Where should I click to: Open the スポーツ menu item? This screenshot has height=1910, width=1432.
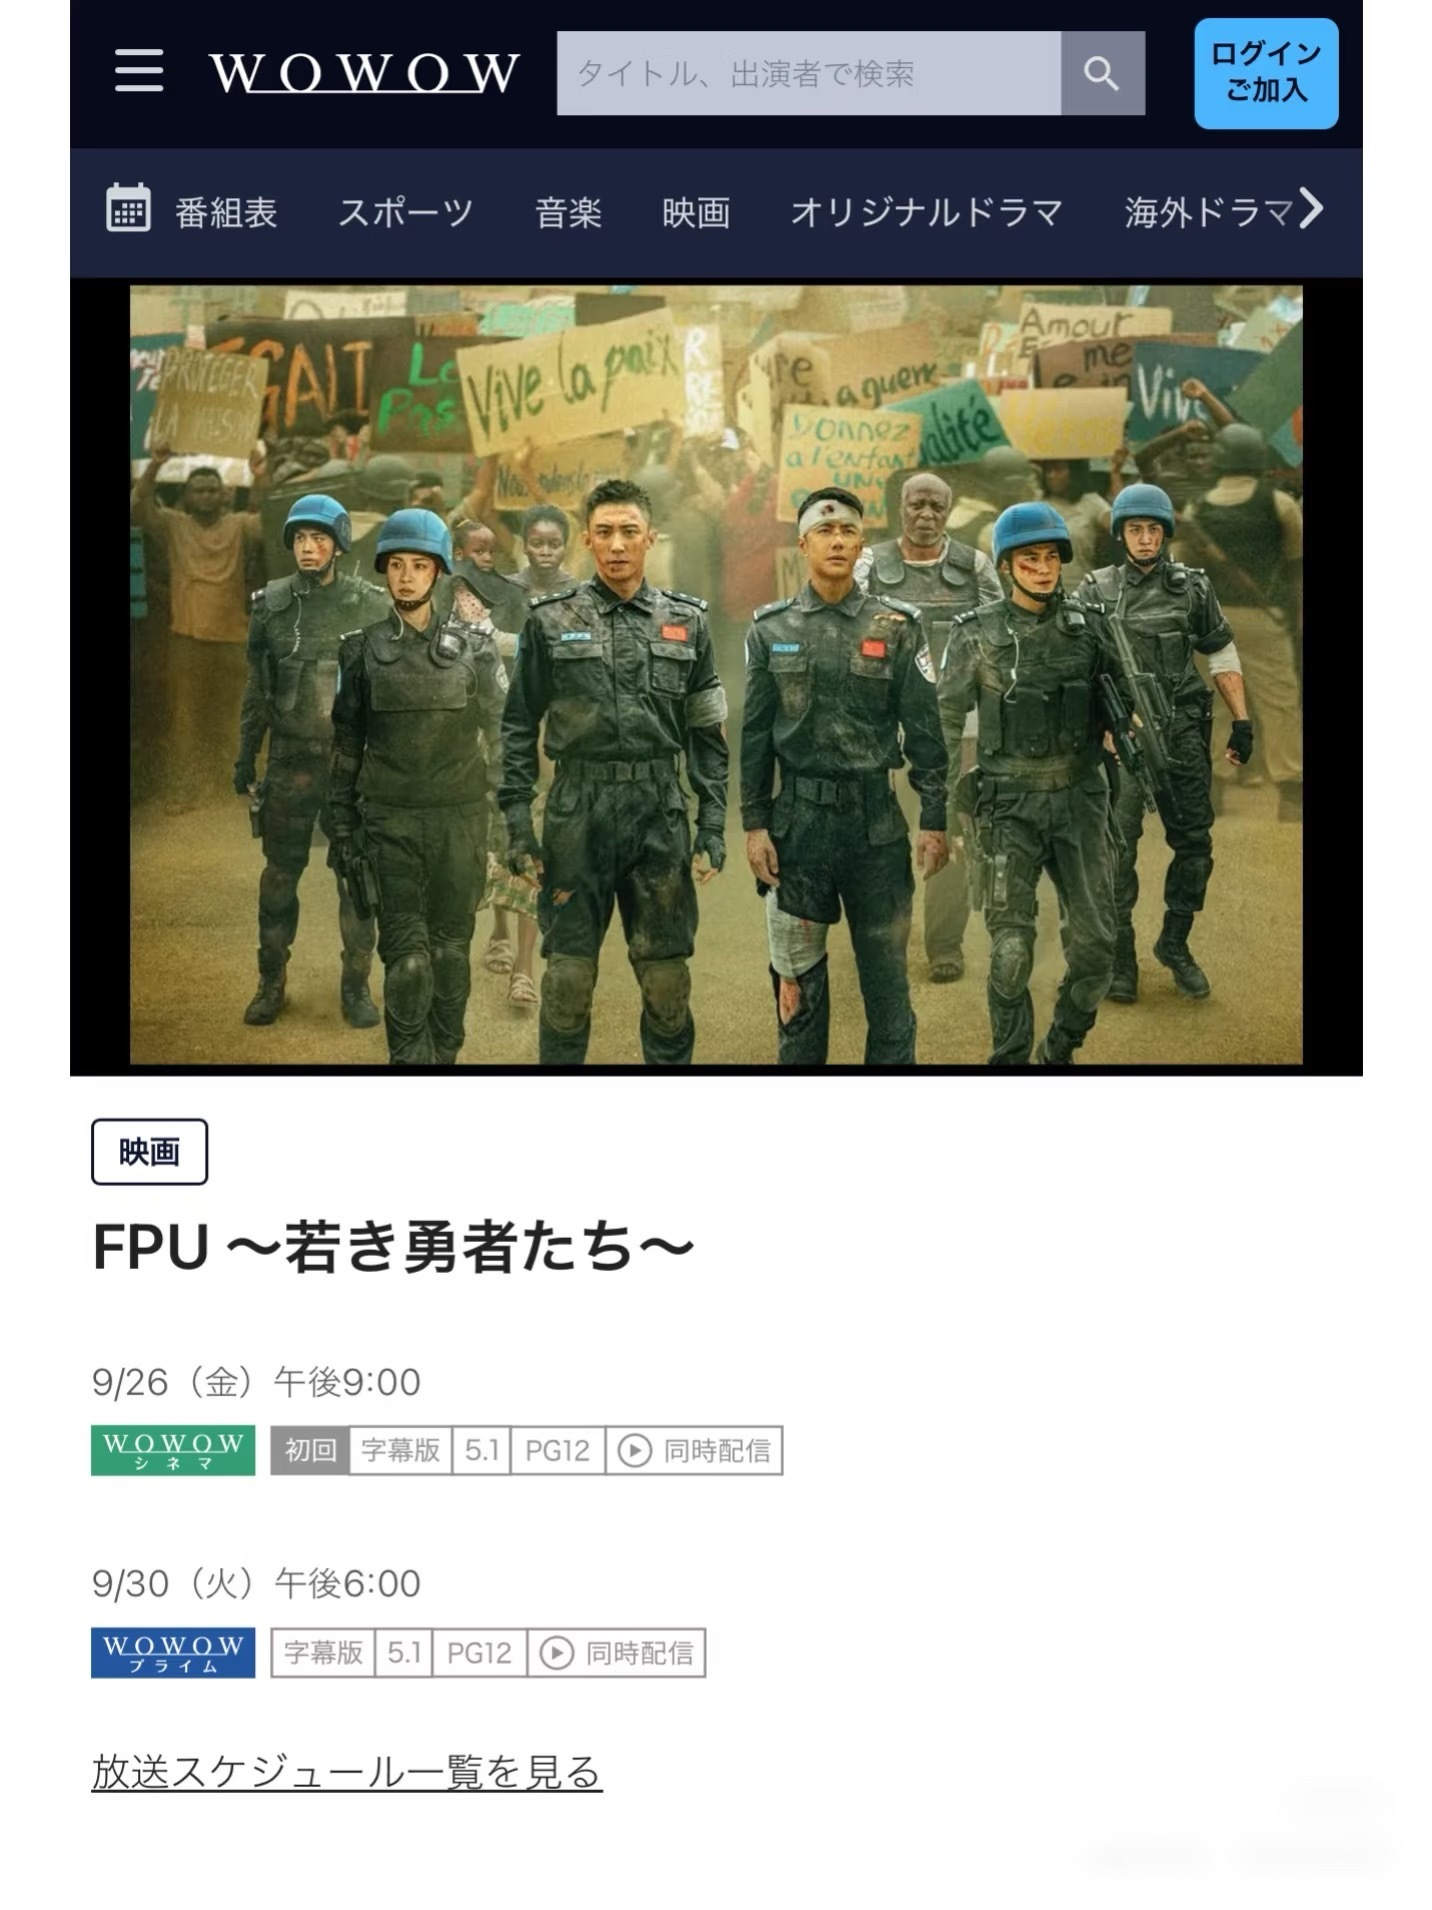pyautogui.click(x=405, y=212)
